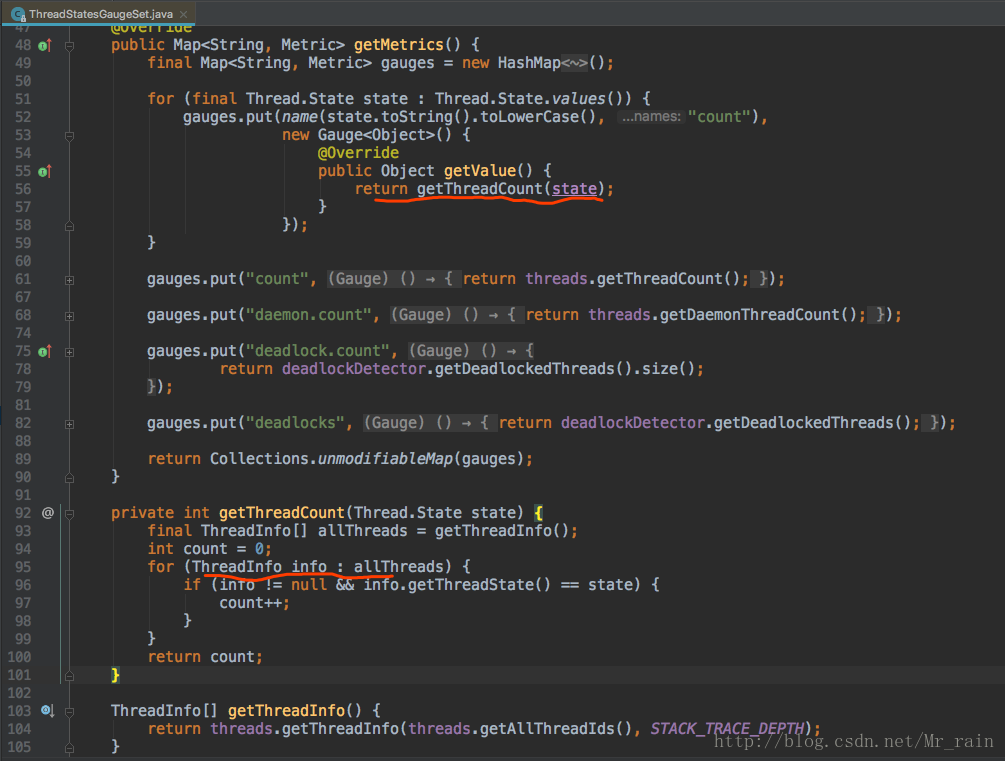Click the "deadlocks" string literal

[x=295, y=422]
